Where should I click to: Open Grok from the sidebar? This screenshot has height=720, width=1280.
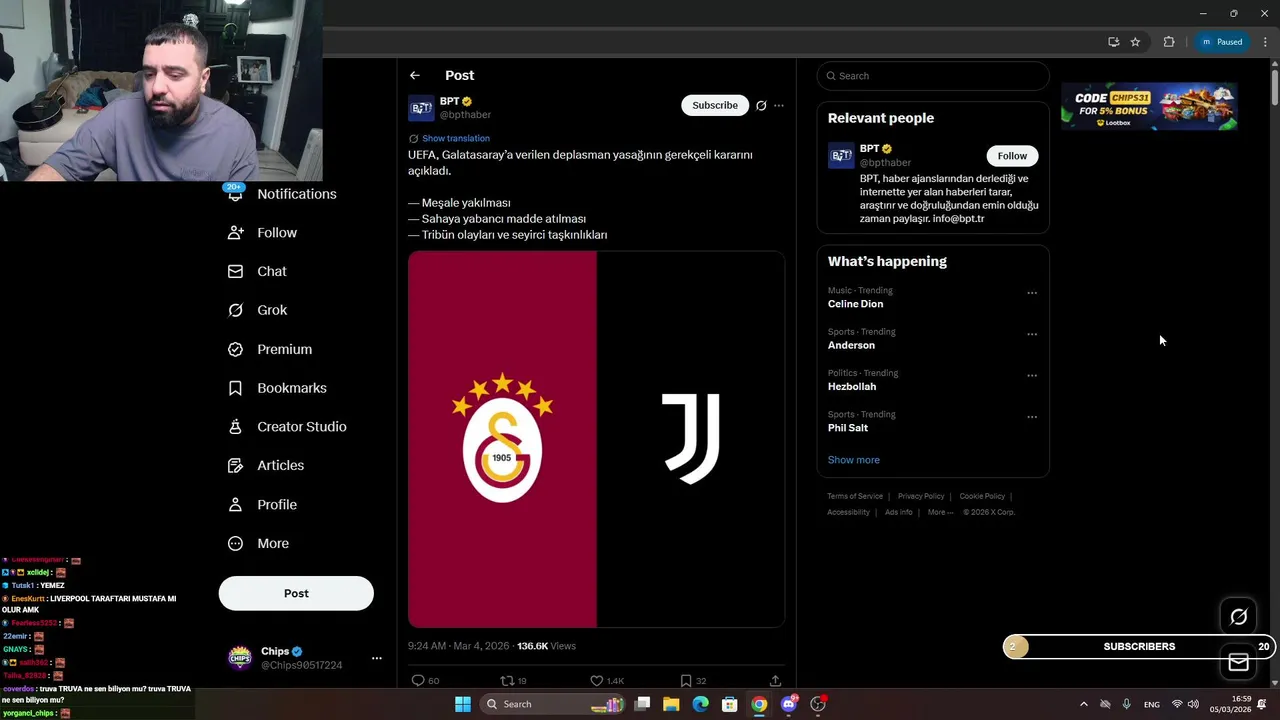[257, 310]
